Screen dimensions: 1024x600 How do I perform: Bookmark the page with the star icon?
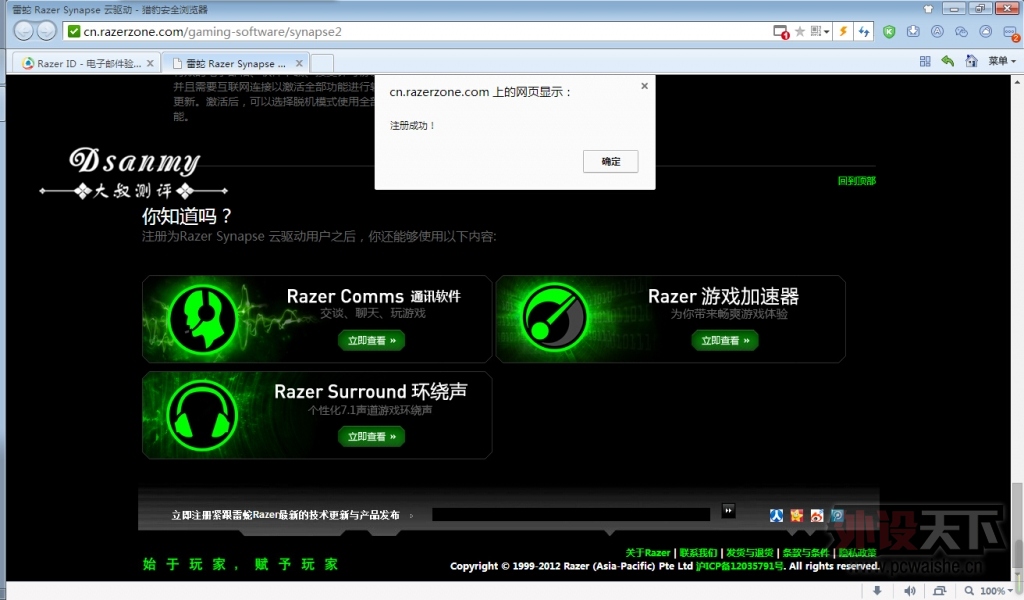click(799, 31)
